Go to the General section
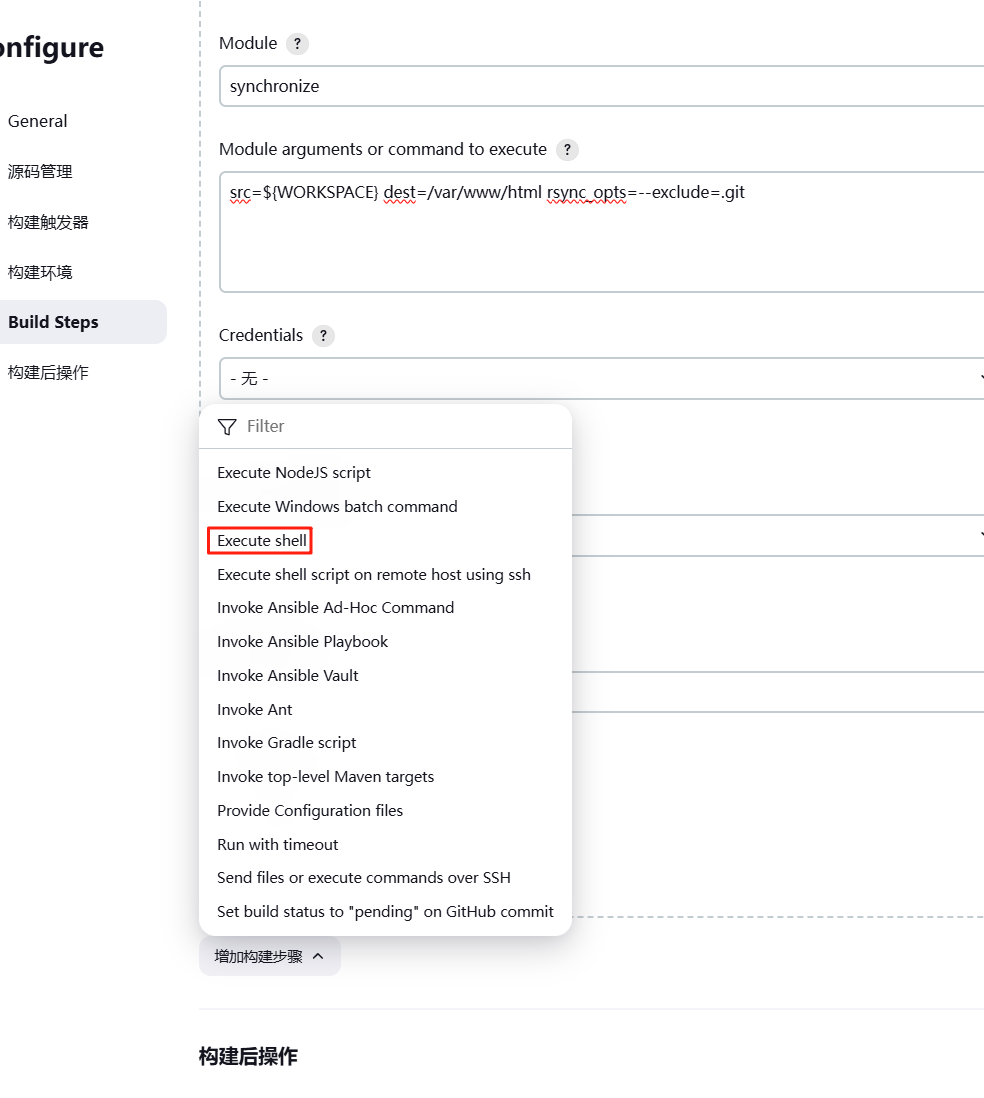The height and width of the screenshot is (1098, 984). click(x=38, y=122)
